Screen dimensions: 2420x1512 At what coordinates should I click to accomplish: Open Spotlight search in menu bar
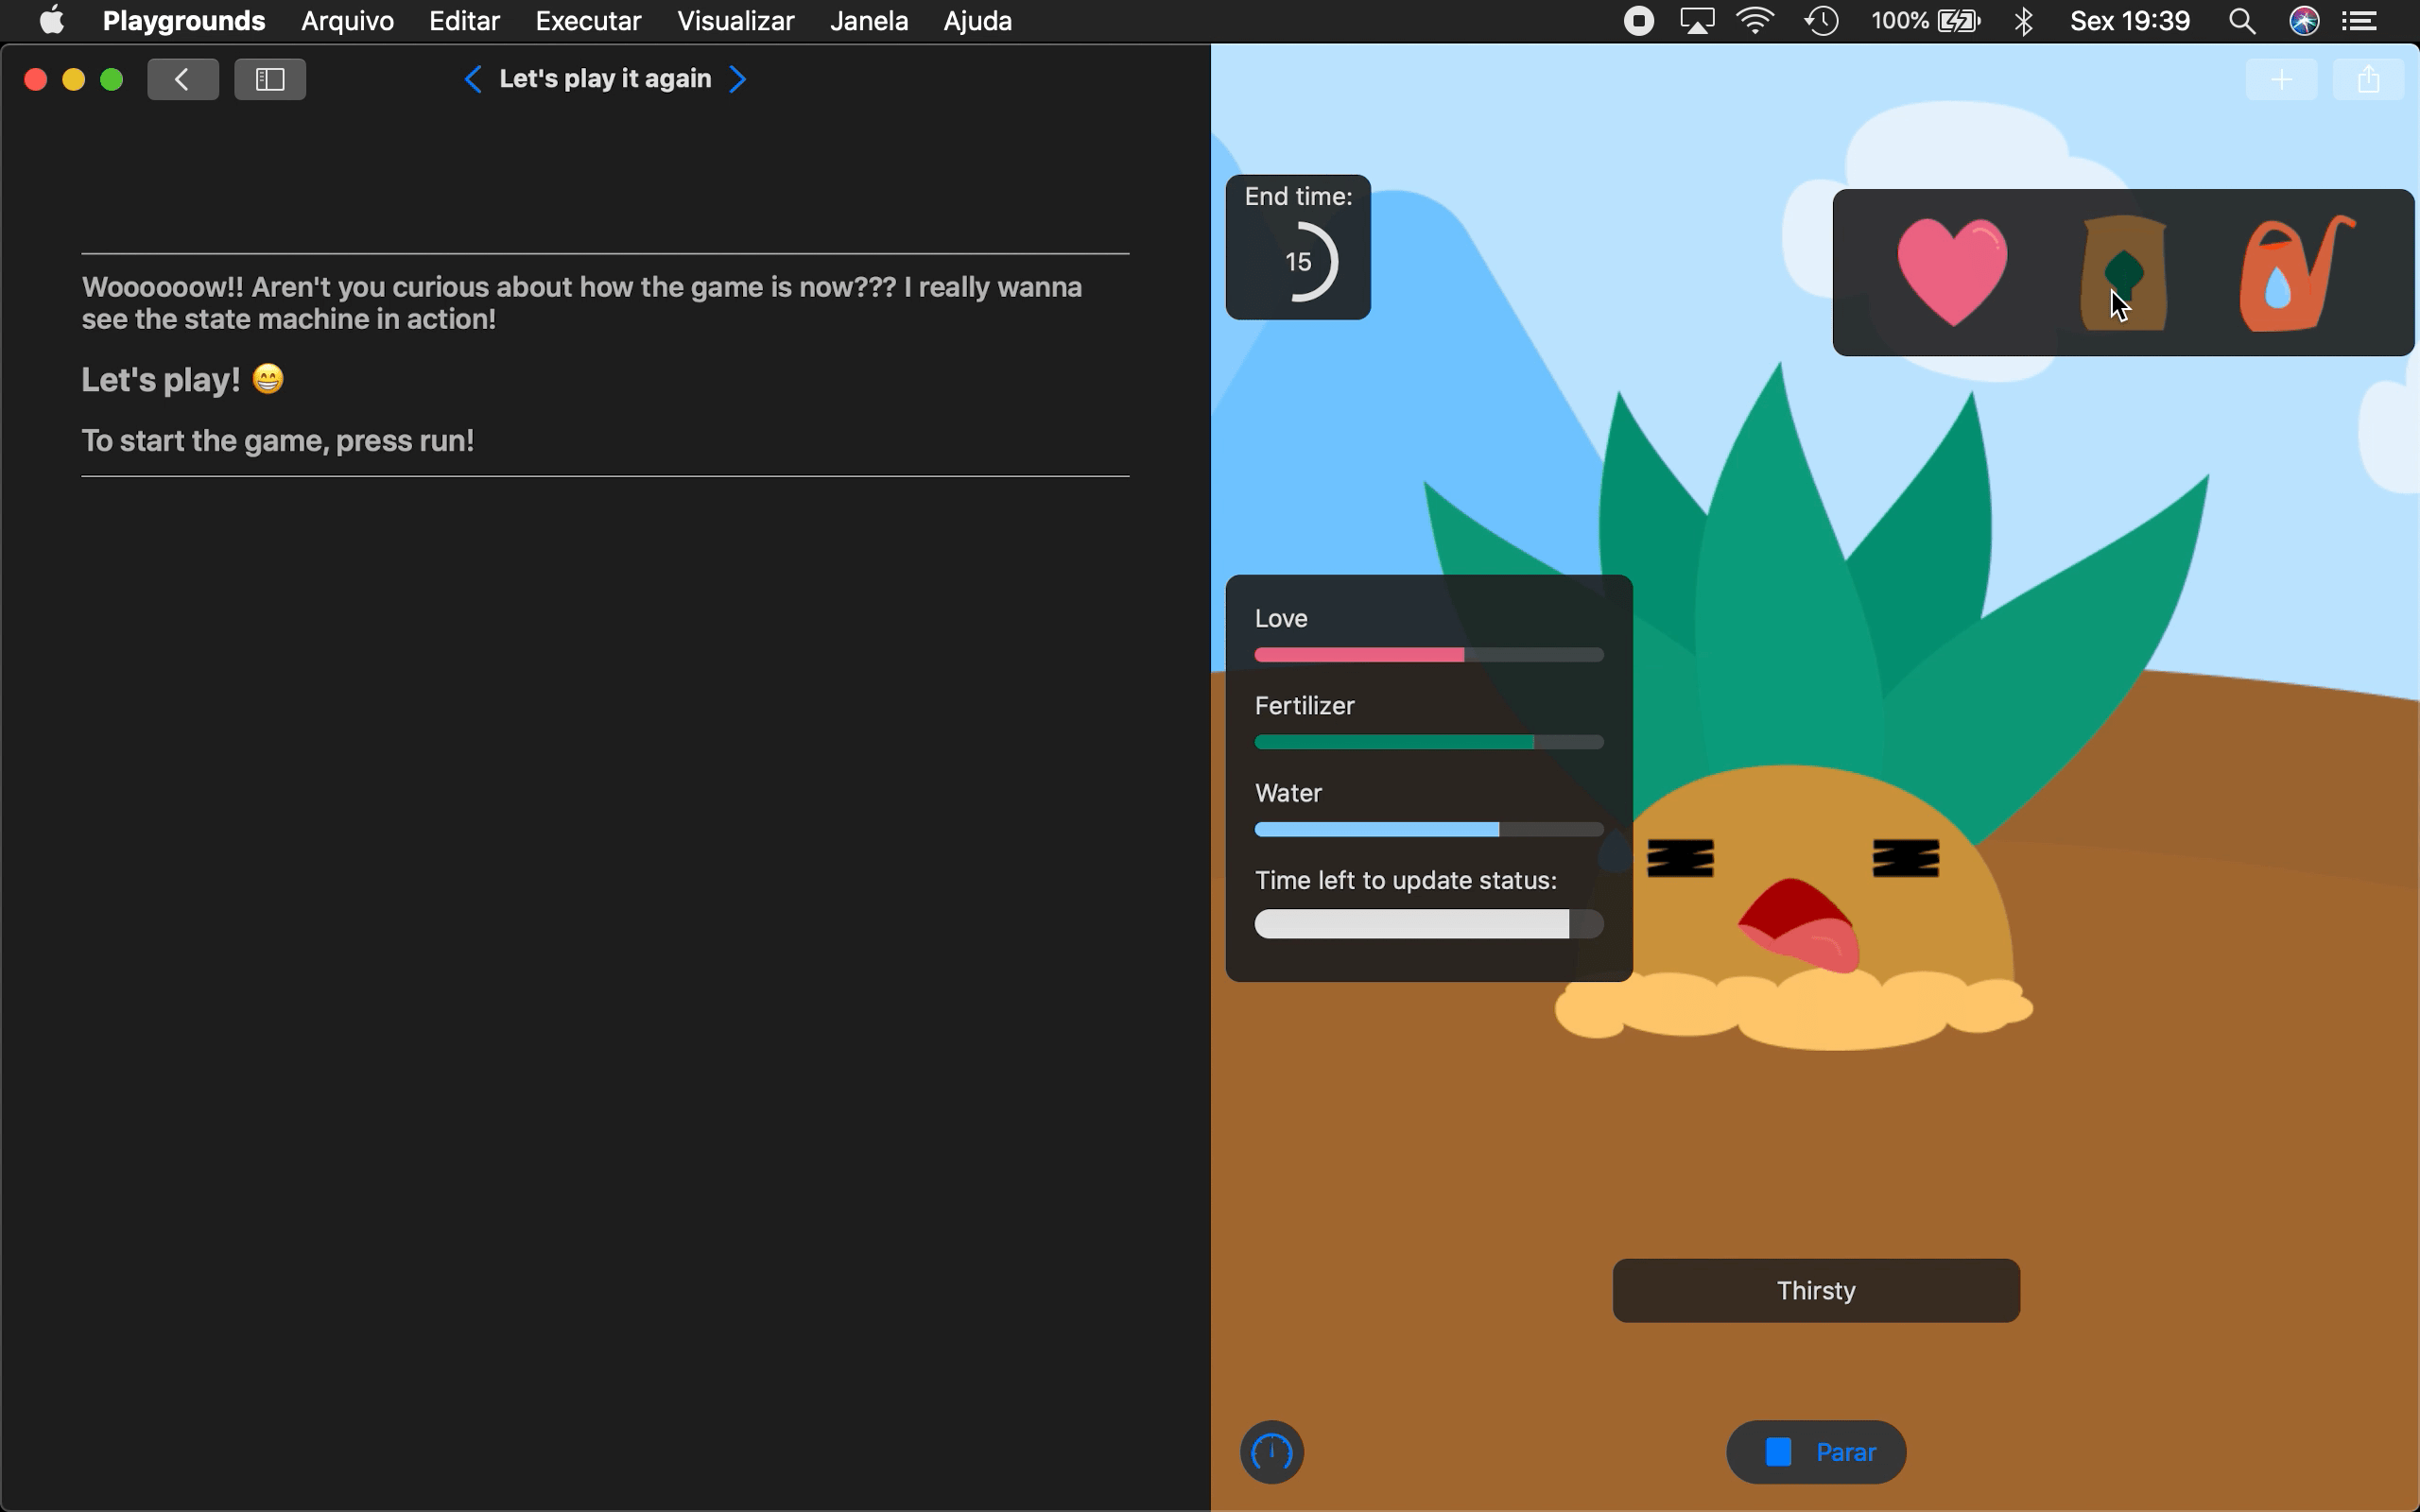(x=2242, y=21)
